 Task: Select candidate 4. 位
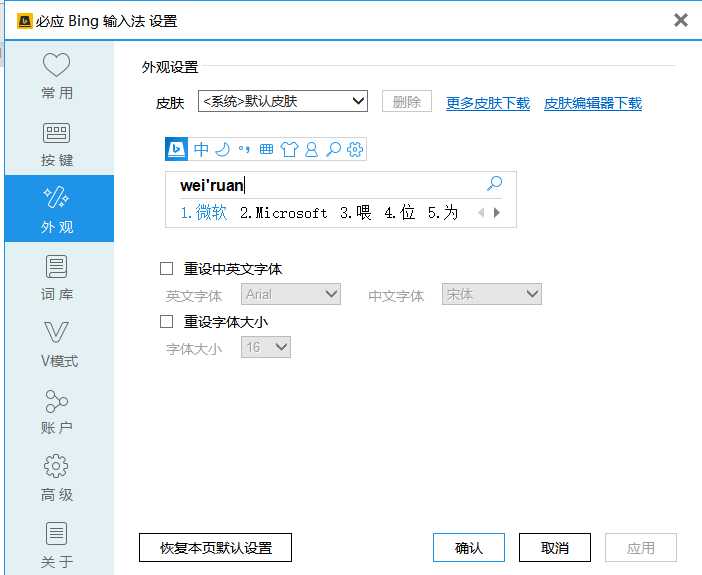pos(399,213)
